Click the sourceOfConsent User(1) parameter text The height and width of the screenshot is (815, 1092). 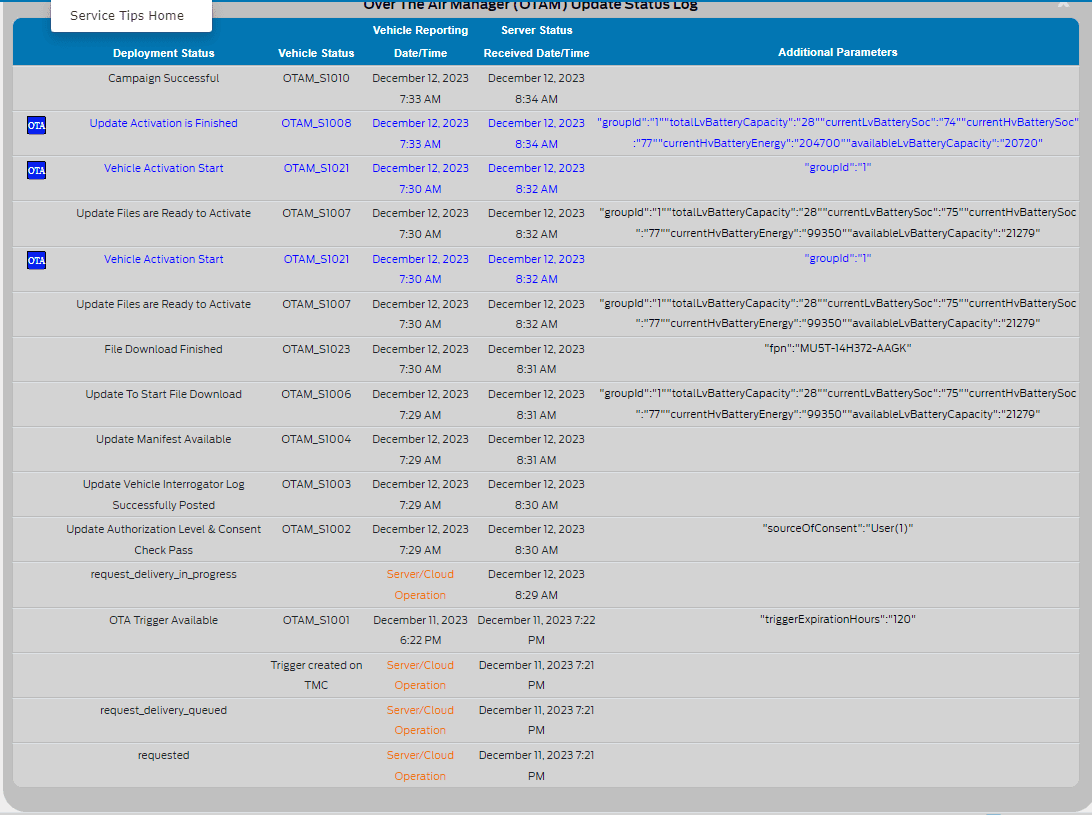point(837,529)
